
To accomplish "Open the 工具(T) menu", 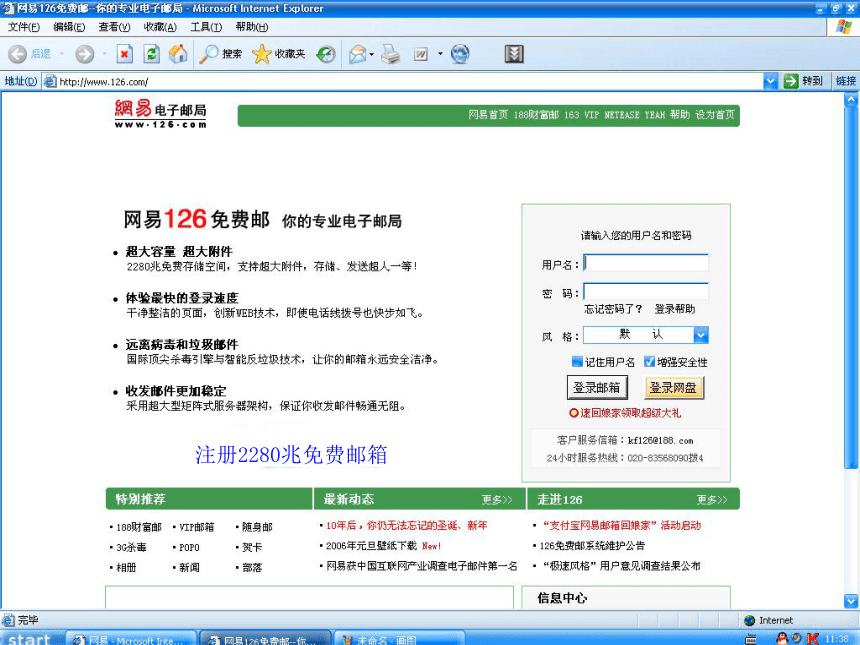I will click(x=206, y=27).
